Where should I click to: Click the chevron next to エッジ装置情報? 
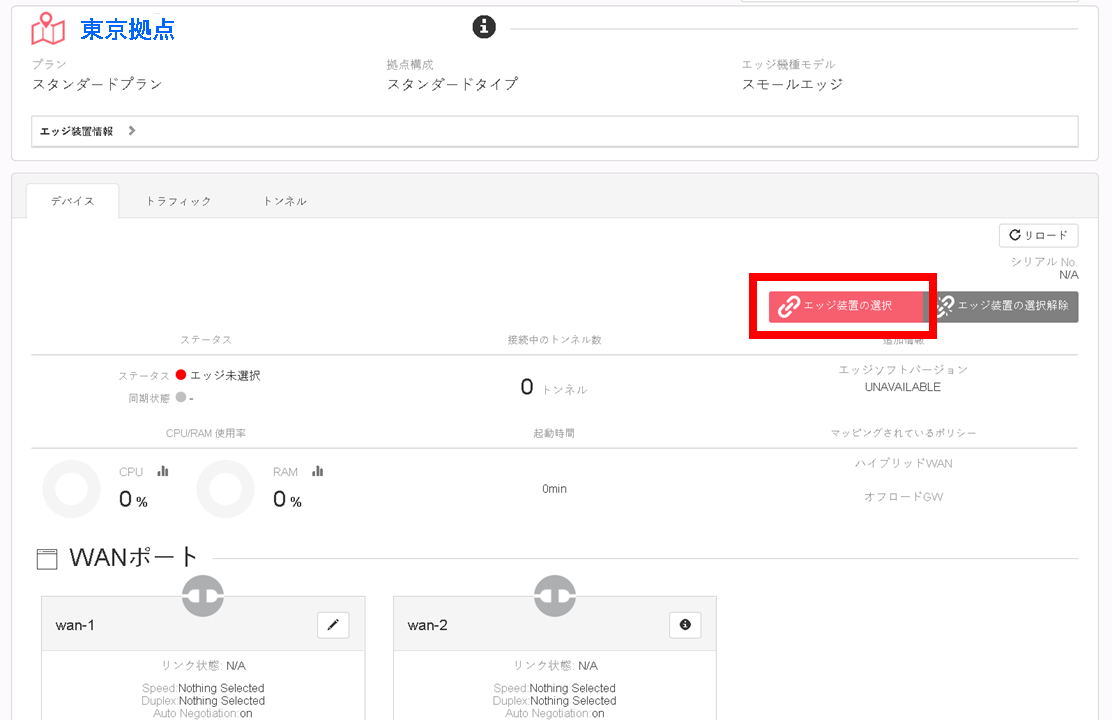click(x=132, y=131)
